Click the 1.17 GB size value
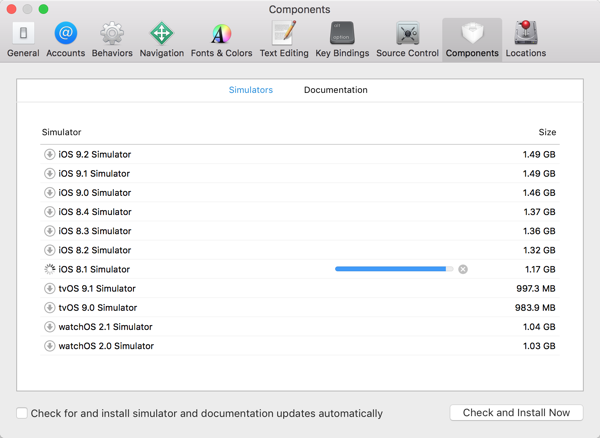This screenshot has width=600, height=438. pyautogui.click(x=540, y=269)
